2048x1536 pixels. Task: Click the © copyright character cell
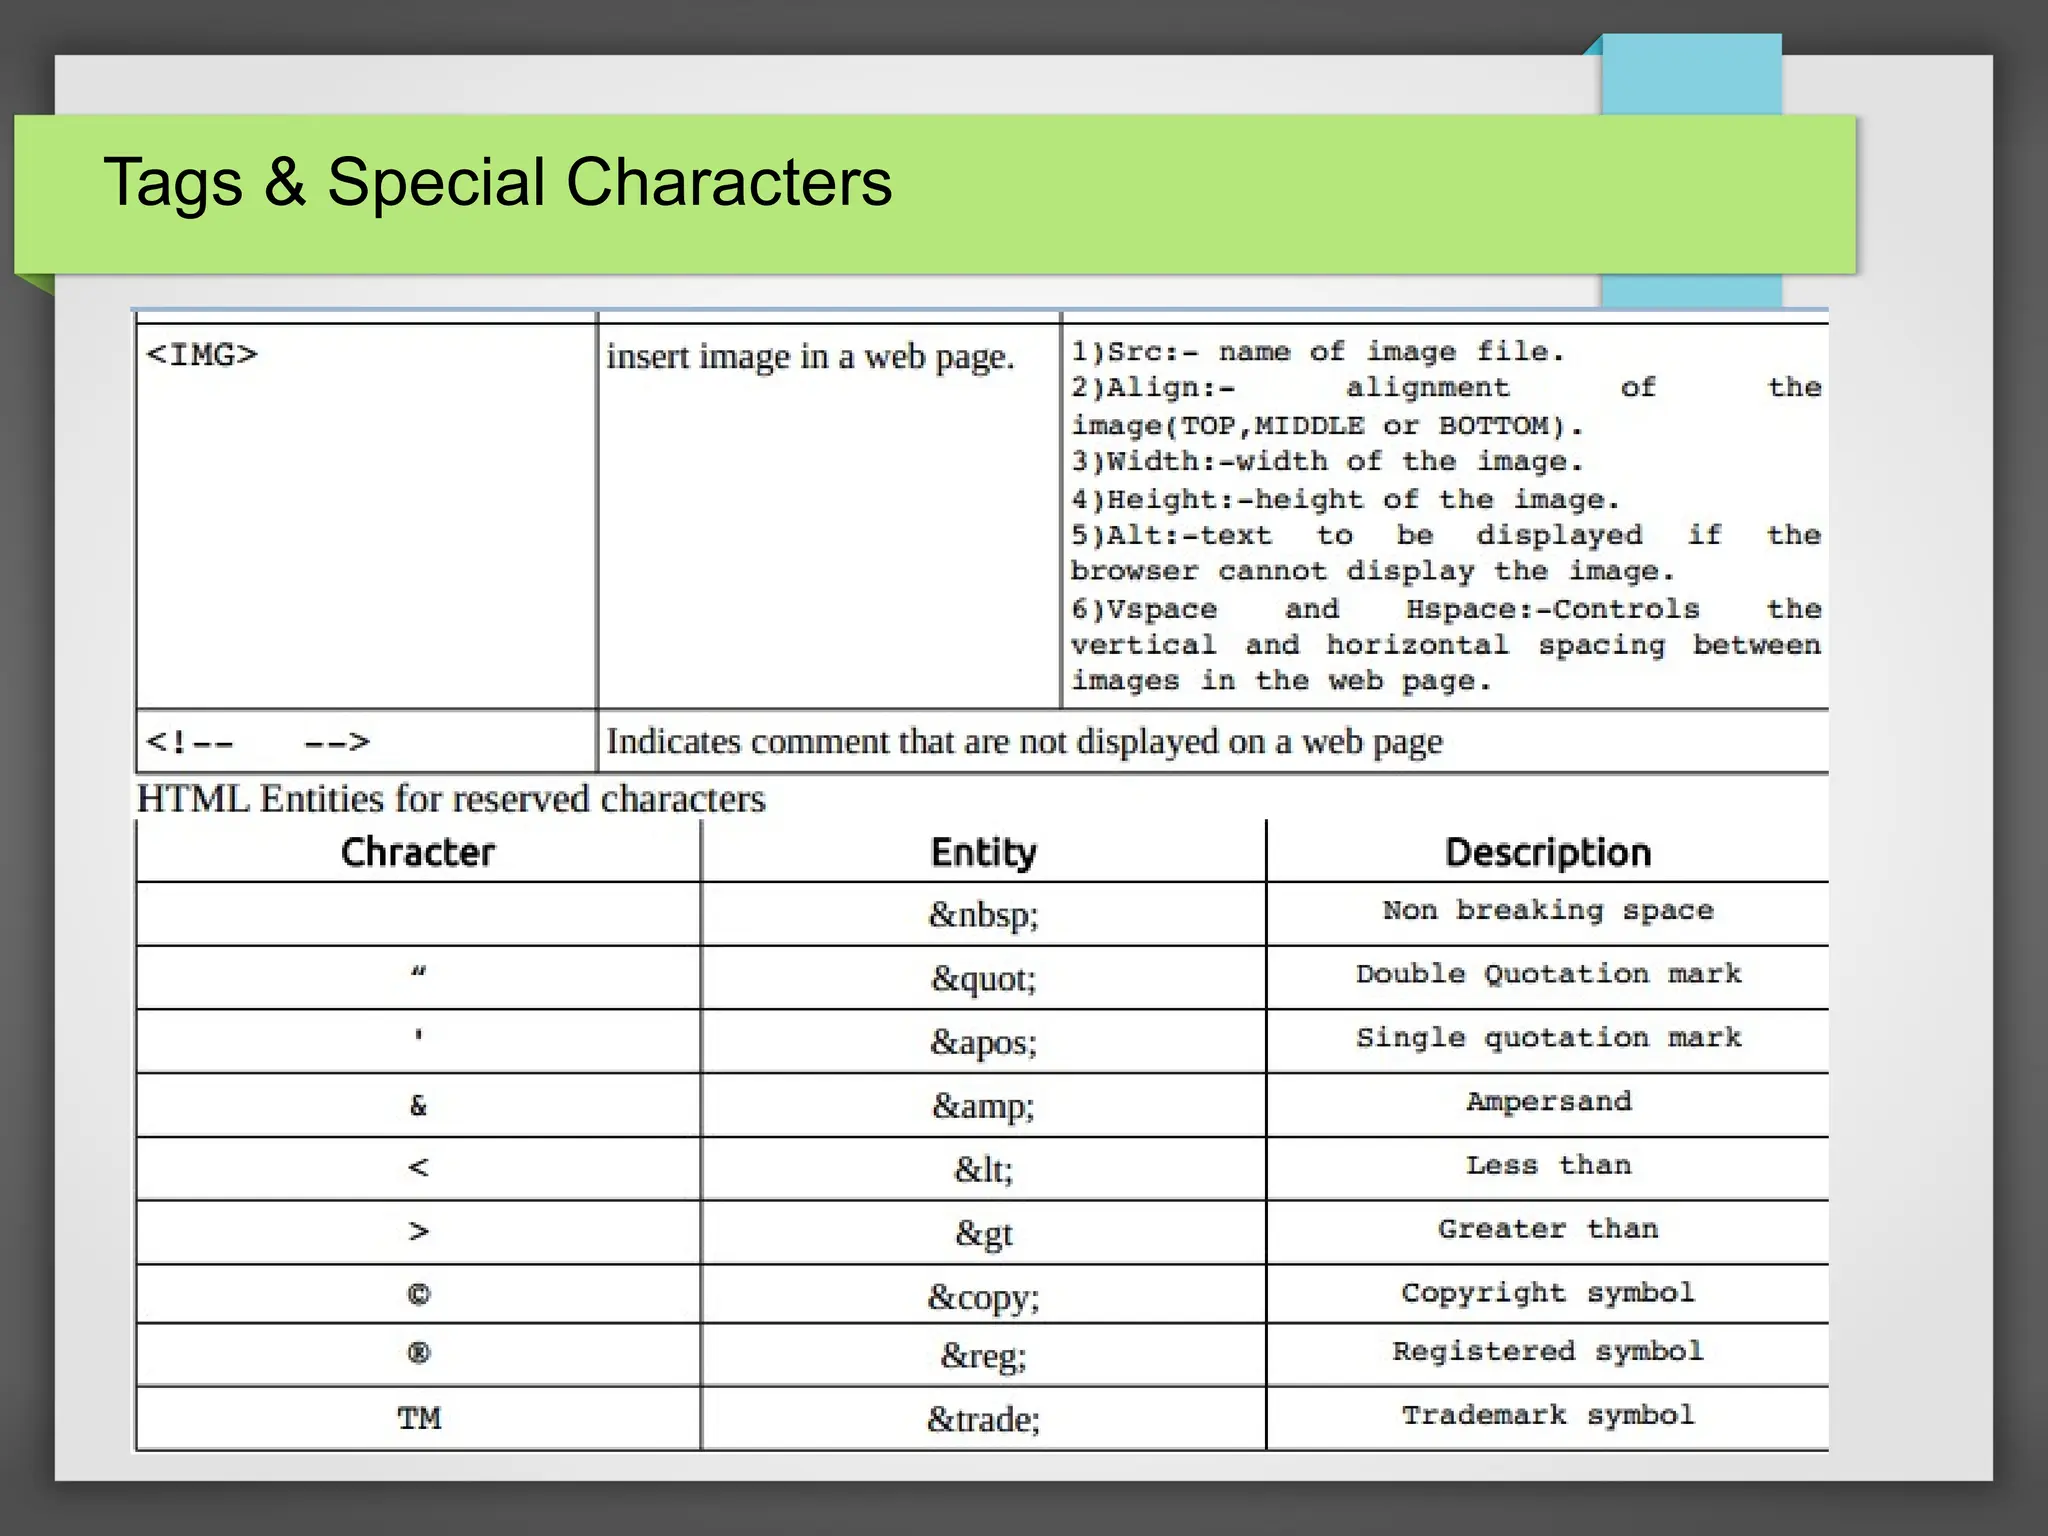coord(418,1295)
